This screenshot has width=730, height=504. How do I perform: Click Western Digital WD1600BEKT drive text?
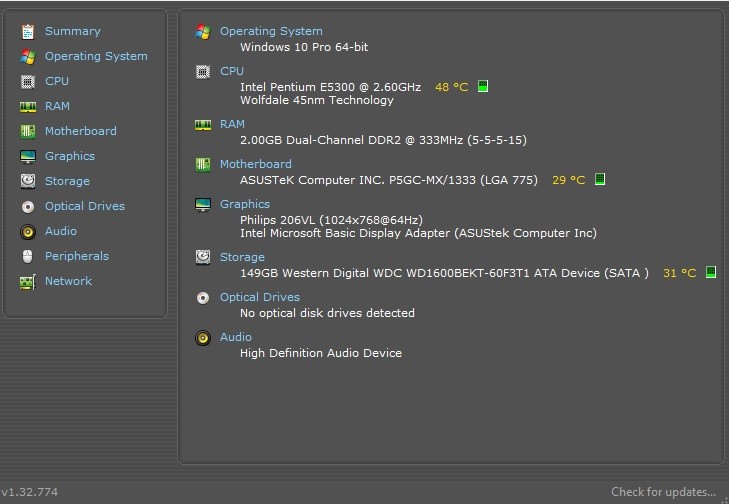click(444, 273)
